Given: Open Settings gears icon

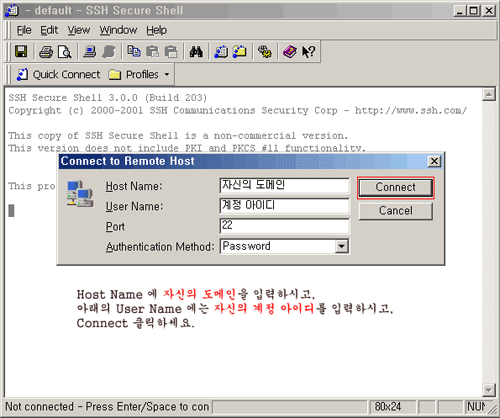Looking at the screenshot, I should point(265,52).
